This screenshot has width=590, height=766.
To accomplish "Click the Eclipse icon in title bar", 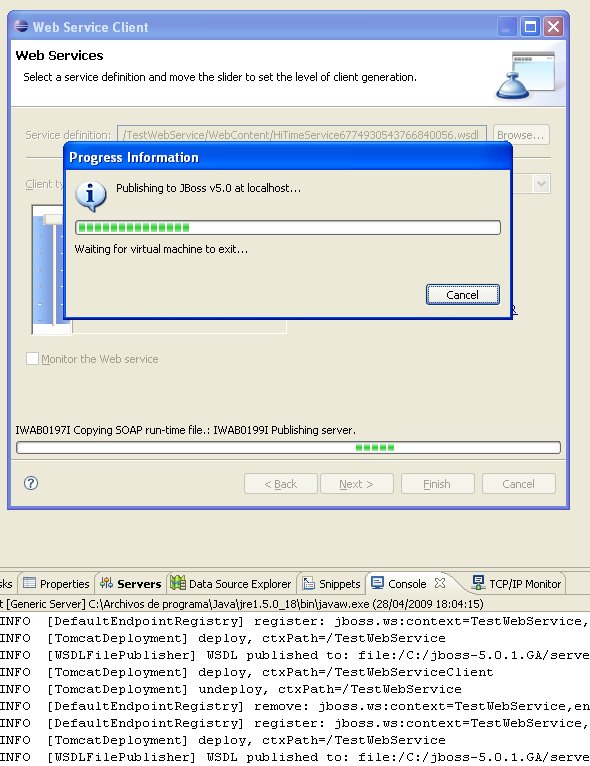I will click(x=21, y=26).
